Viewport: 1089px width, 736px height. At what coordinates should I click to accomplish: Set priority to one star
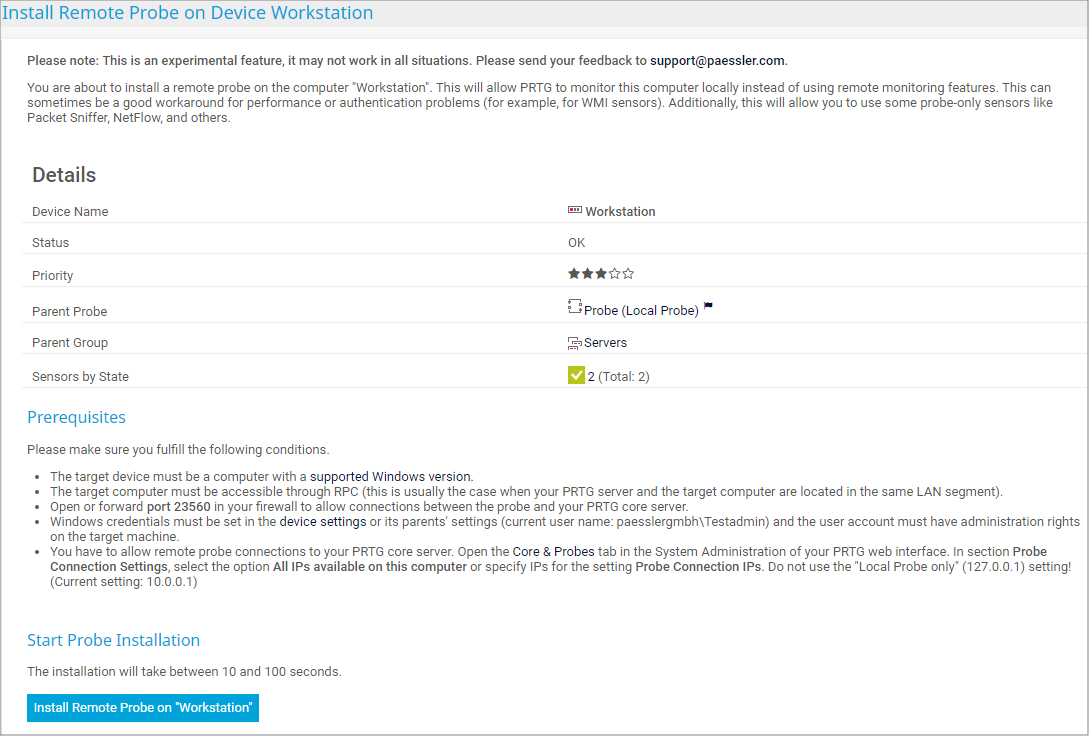click(x=574, y=274)
